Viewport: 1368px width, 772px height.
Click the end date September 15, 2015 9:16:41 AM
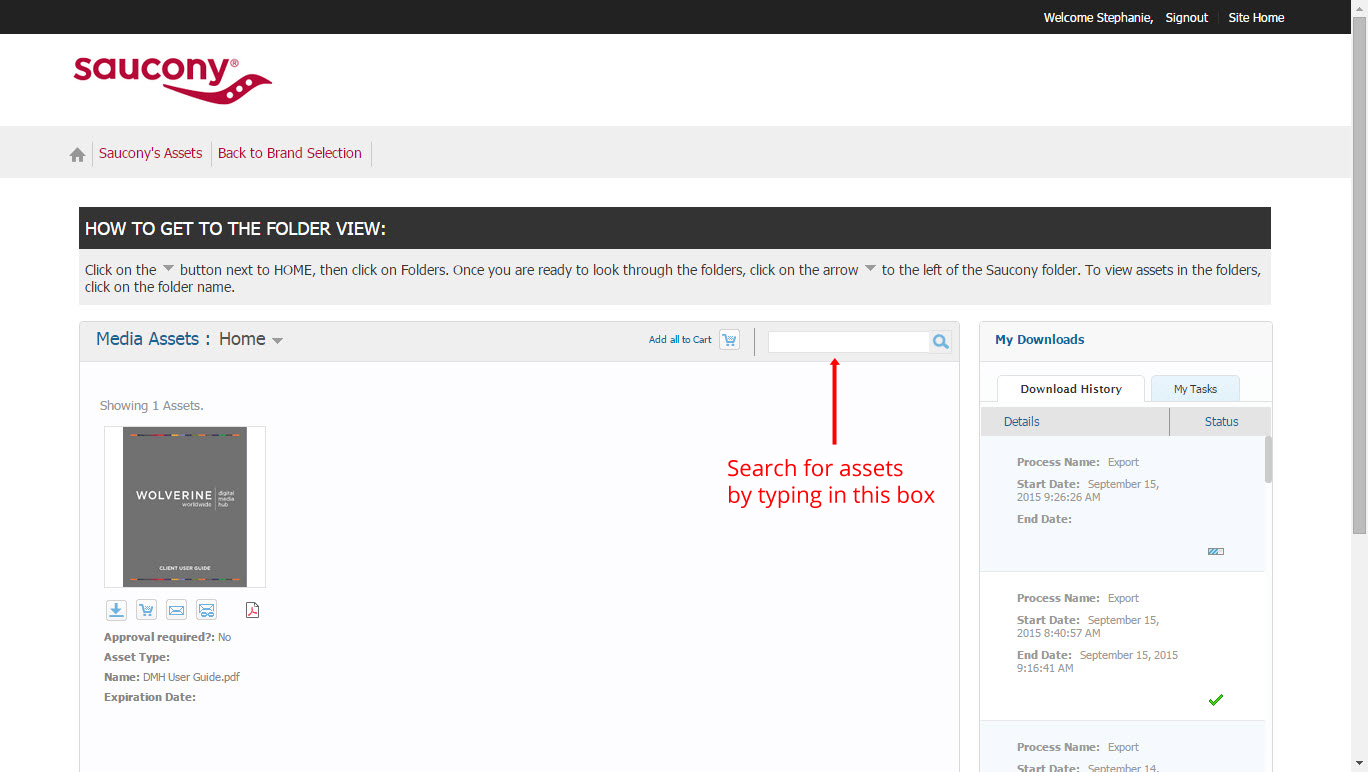coord(1097,661)
